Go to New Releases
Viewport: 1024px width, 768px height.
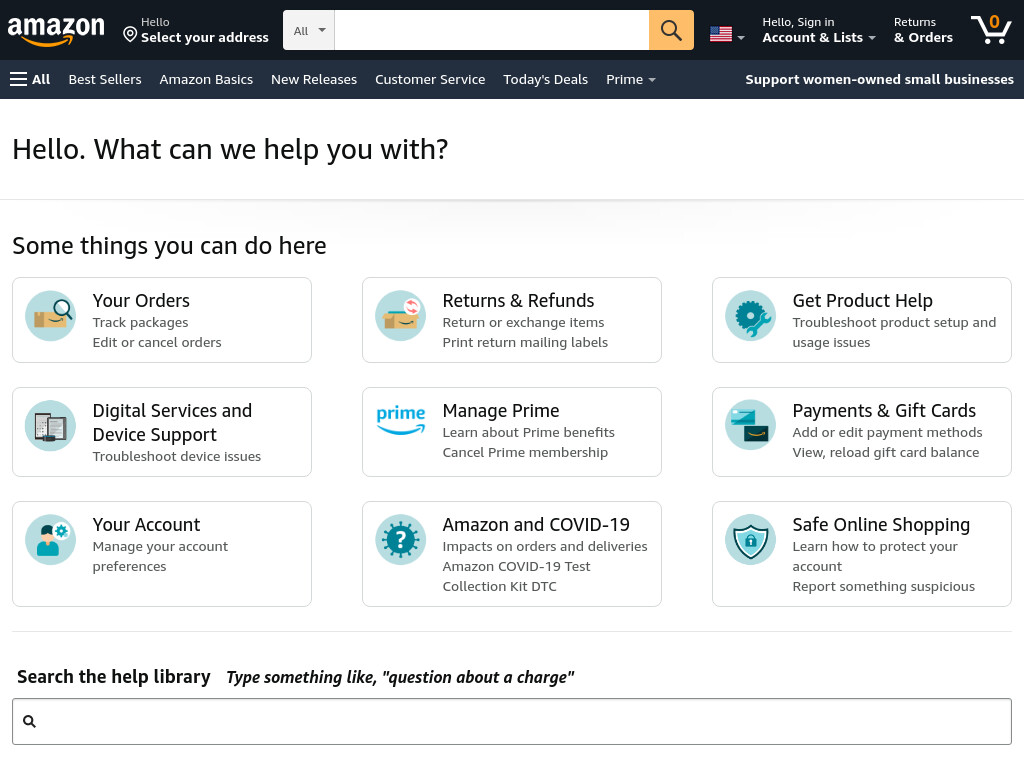tap(314, 80)
